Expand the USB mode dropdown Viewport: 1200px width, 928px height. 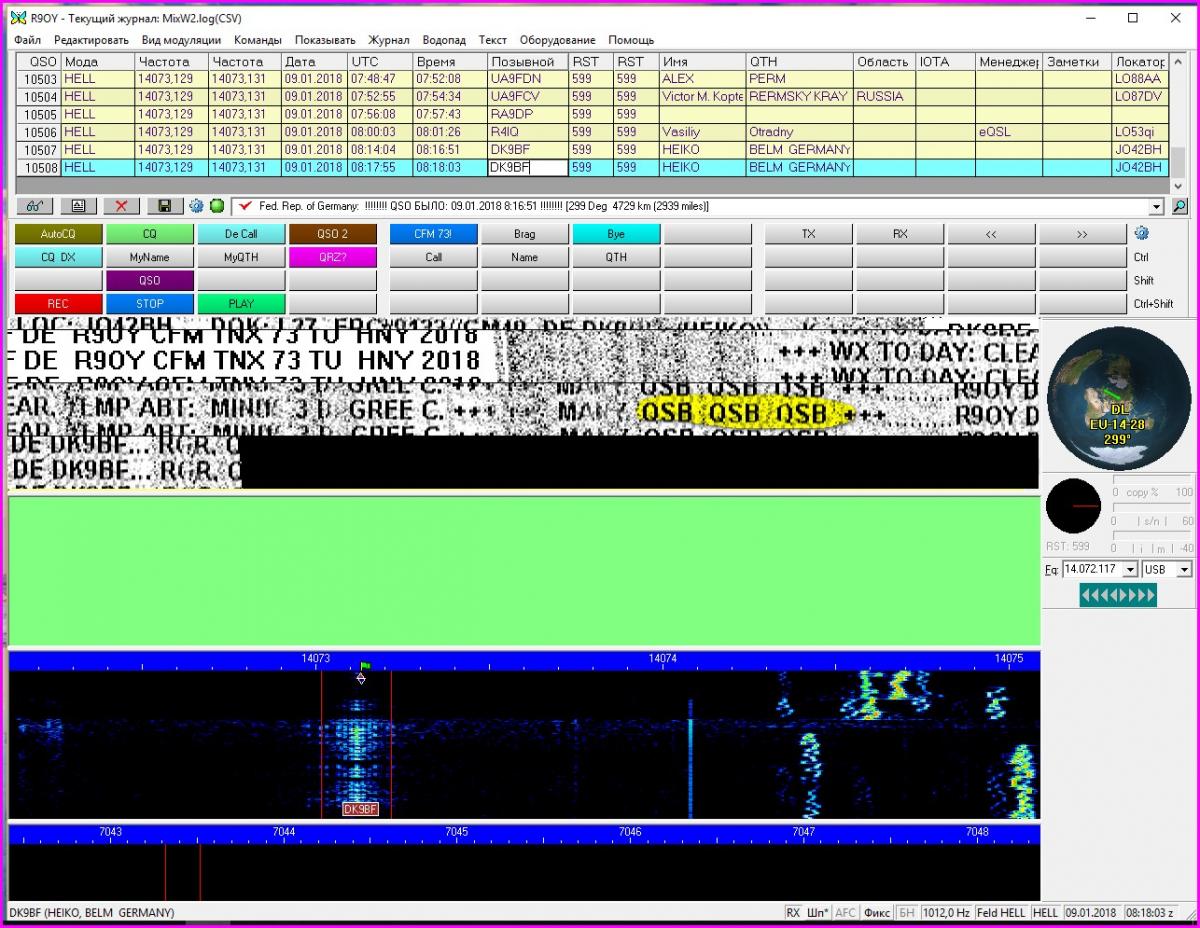[1184, 569]
